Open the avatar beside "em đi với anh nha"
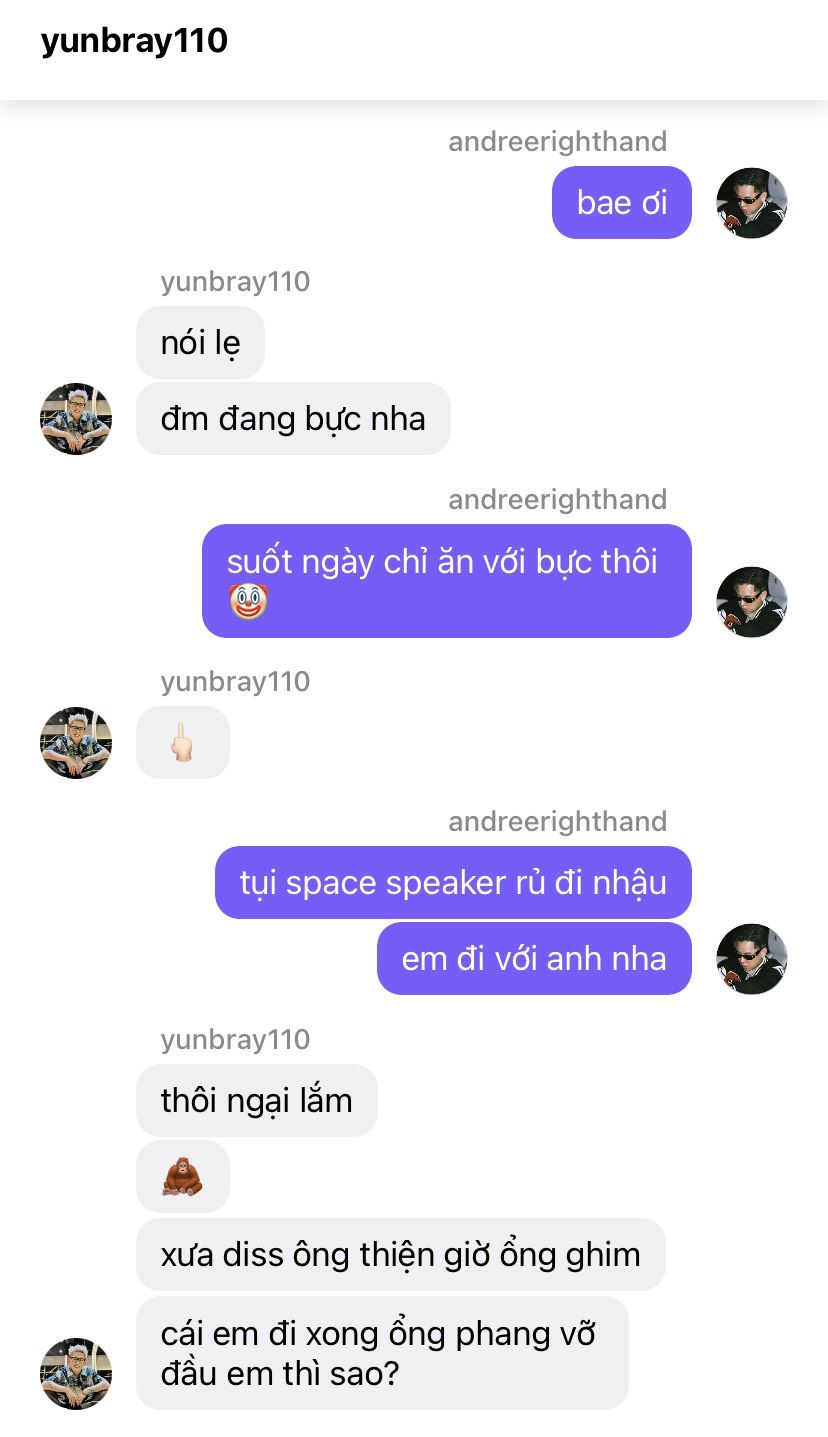 click(x=752, y=959)
